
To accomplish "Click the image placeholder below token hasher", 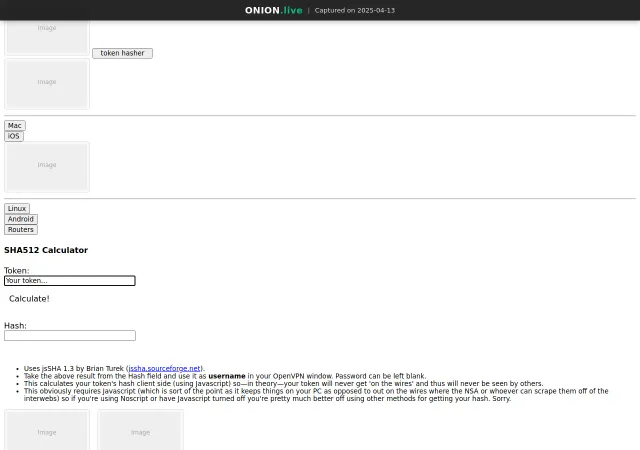I will pos(47,84).
